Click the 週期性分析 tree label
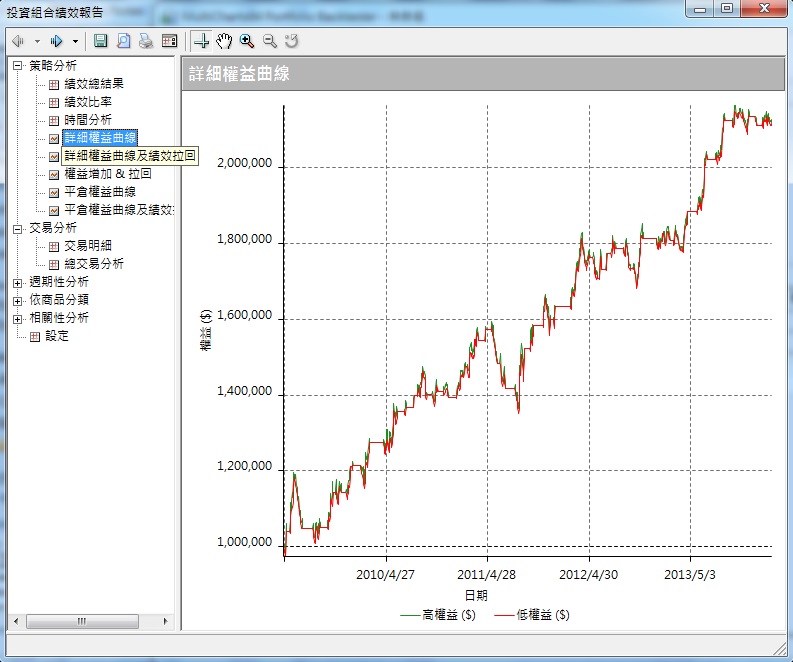Image resolution: width=793 pixels, height=662 pixels. [59, 282]
